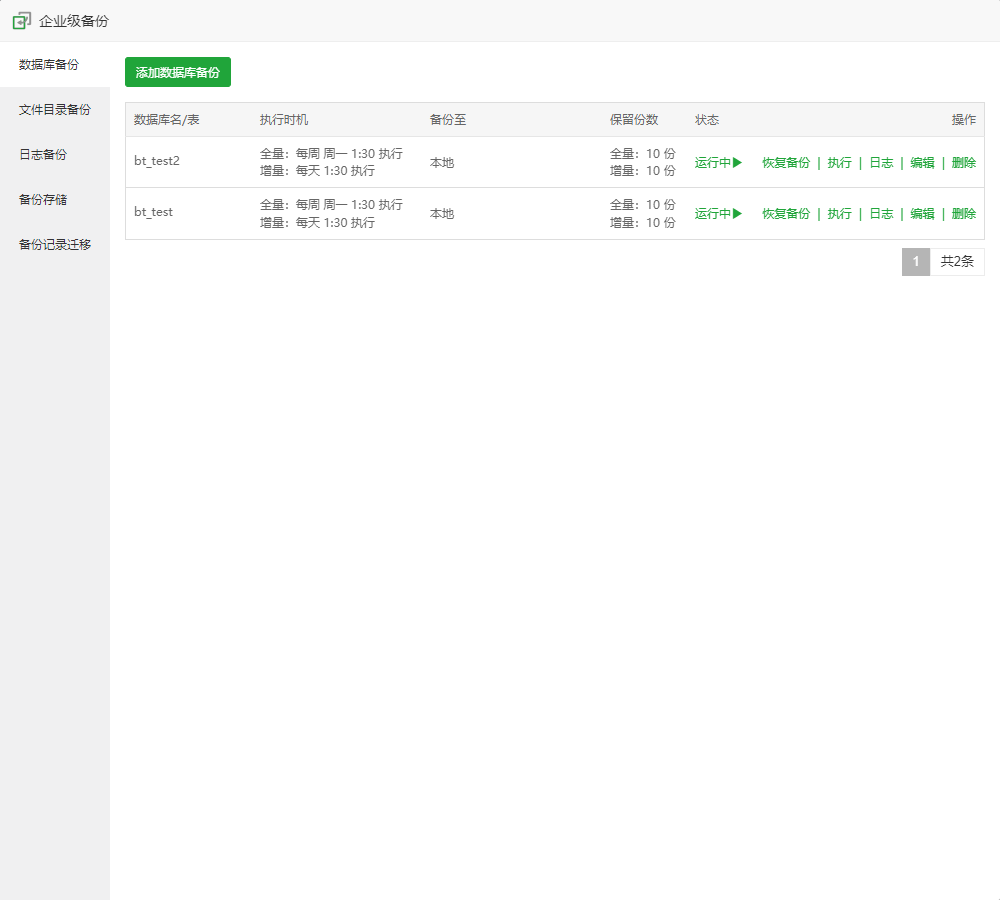Edit the bt_test backup task
The image size is (1000, 900).
922,213
